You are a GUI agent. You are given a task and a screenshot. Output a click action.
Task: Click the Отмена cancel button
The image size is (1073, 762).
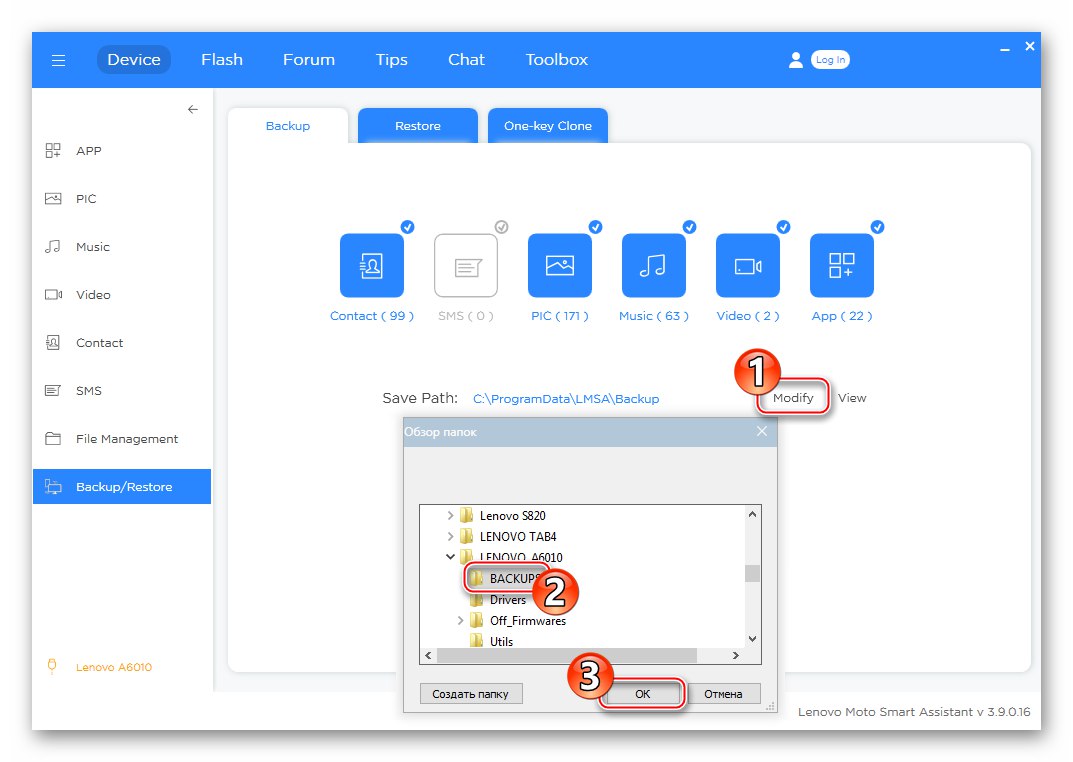(x=723, y=694)
